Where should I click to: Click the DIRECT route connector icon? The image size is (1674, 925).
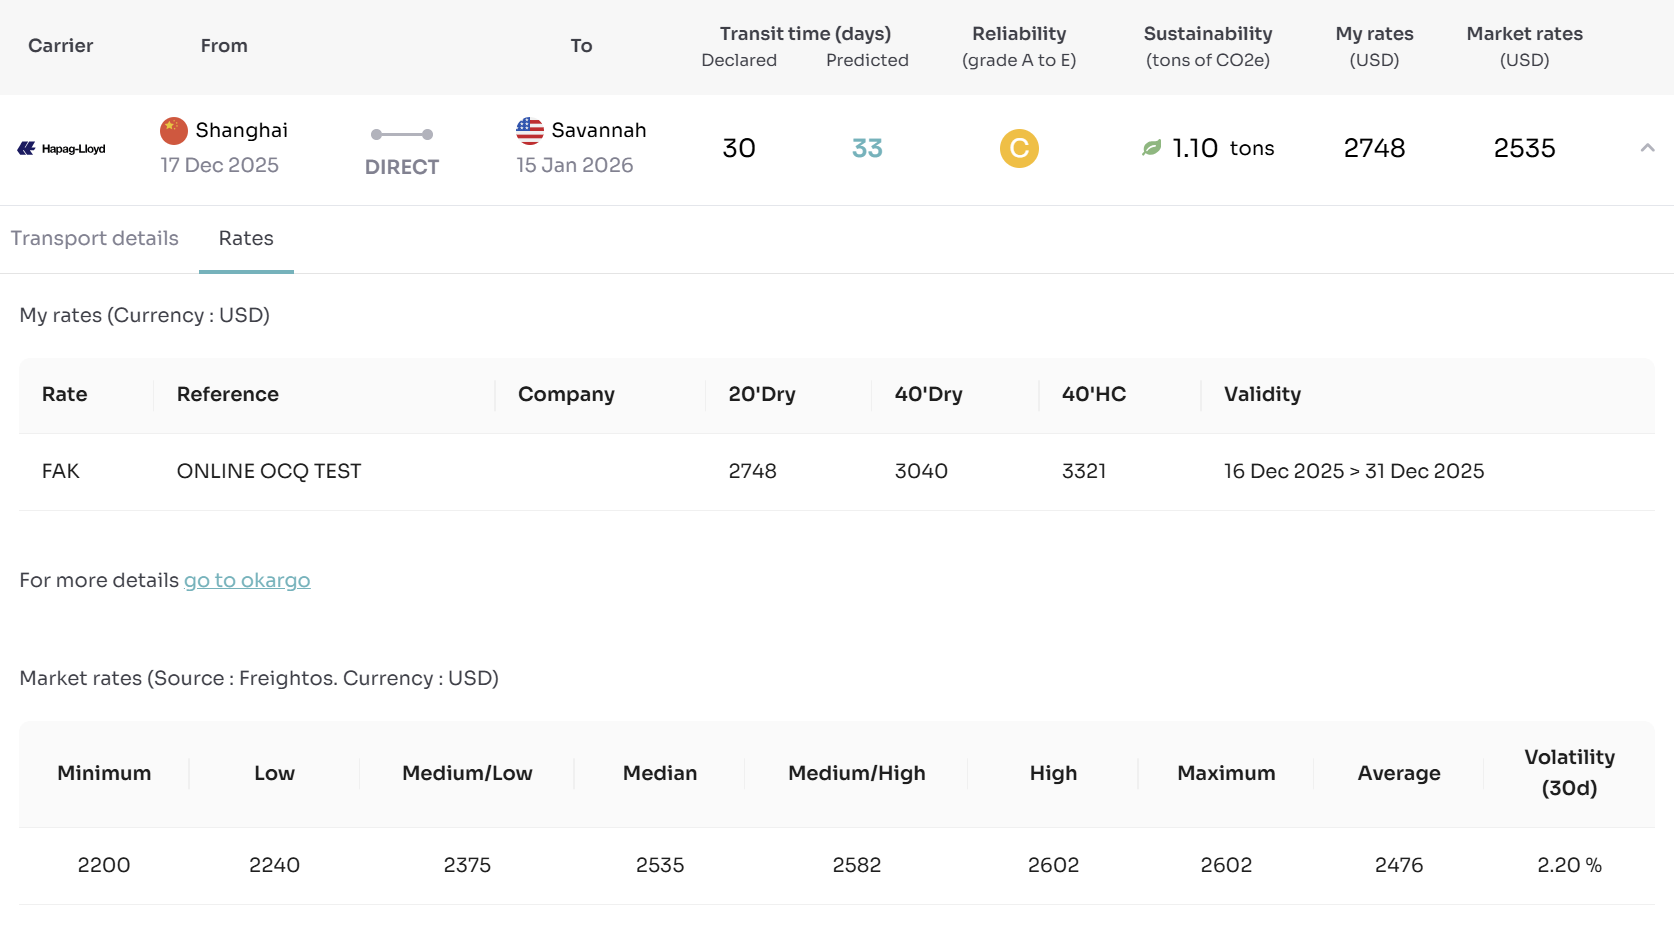click(401, 135)
